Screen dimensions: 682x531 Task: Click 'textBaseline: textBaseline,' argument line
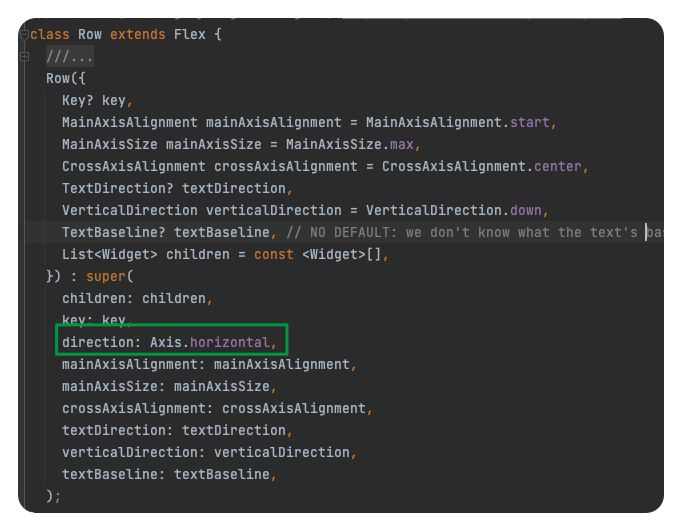pos(169,474)
